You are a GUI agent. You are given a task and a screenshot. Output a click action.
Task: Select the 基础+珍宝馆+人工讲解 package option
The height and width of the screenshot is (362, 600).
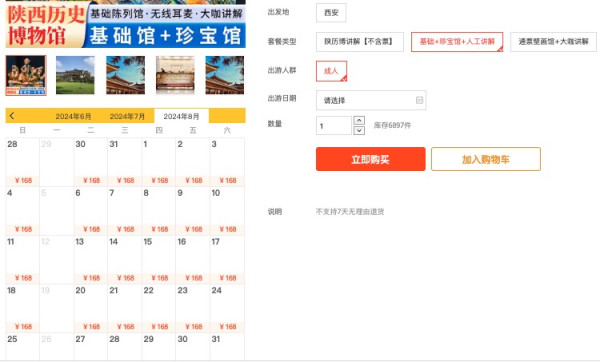coord(457,42)
